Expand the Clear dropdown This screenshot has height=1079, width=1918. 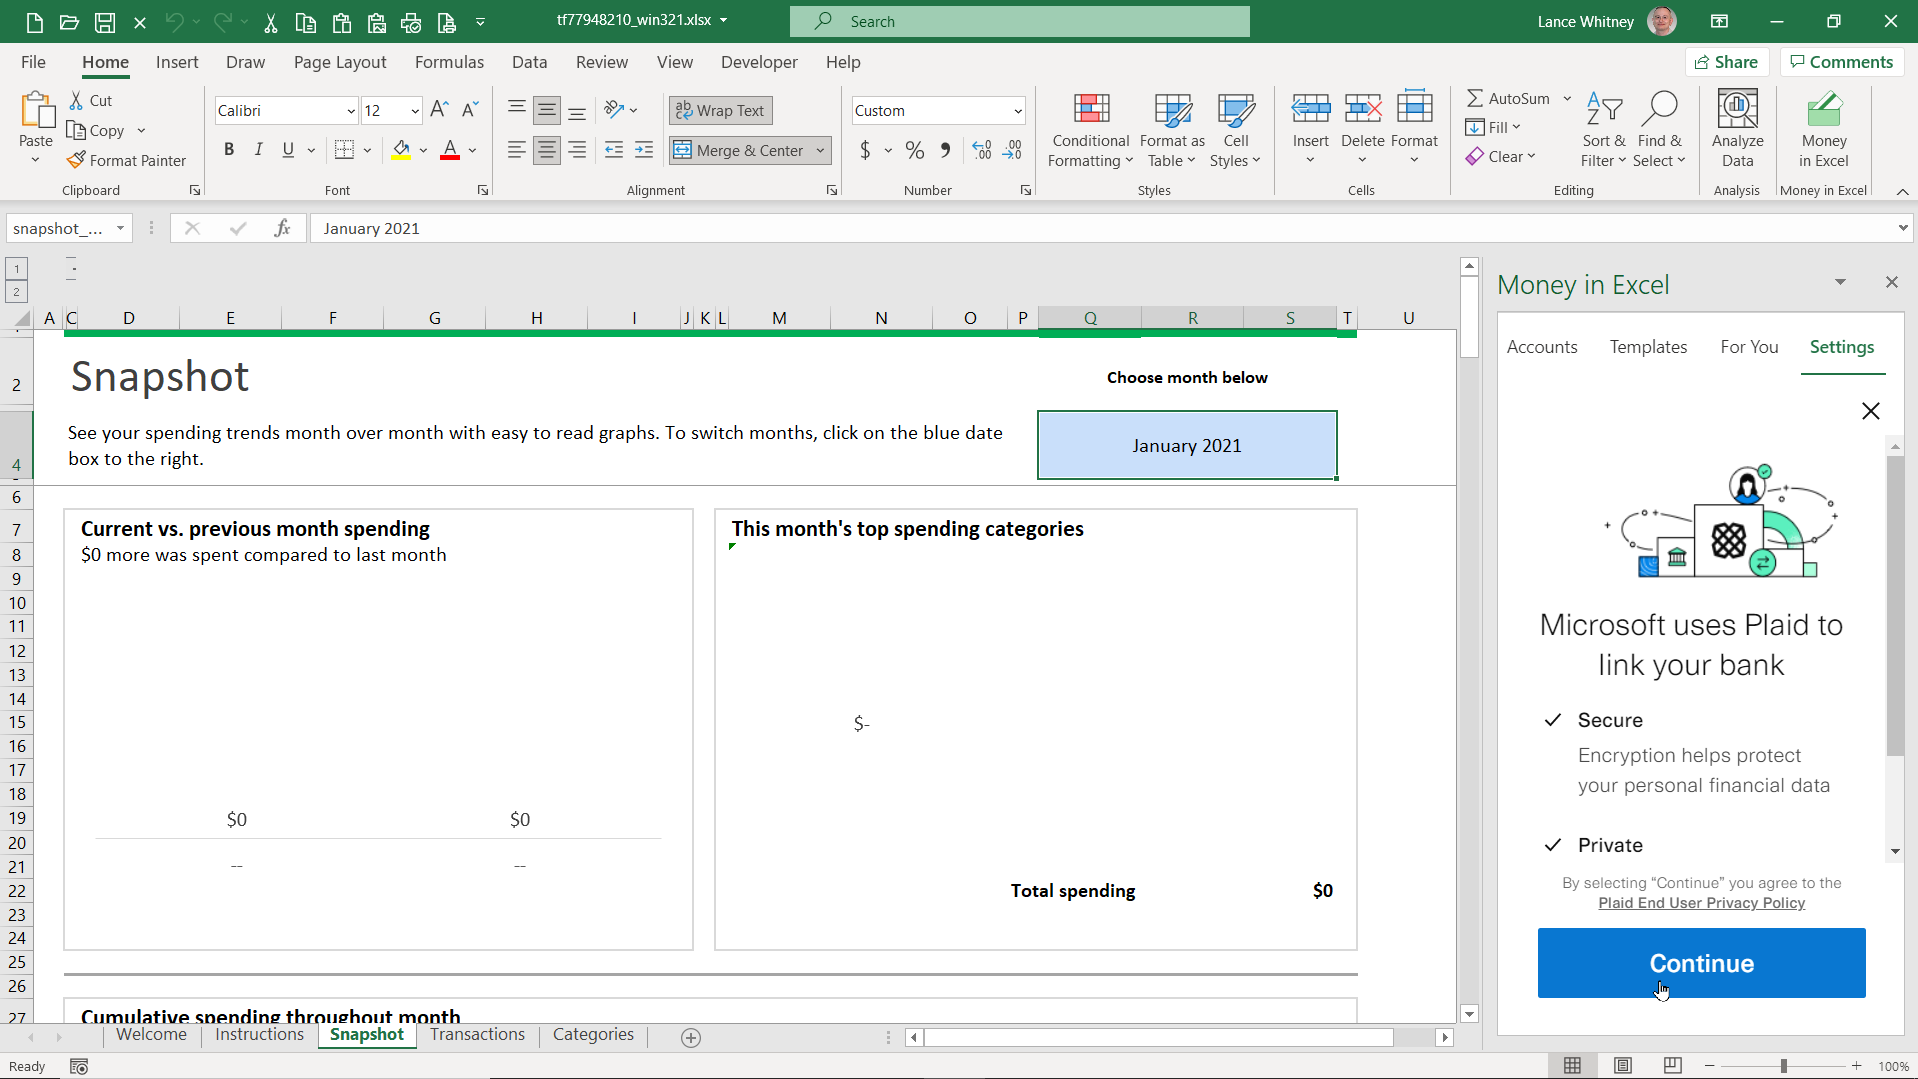[1531, 156]
